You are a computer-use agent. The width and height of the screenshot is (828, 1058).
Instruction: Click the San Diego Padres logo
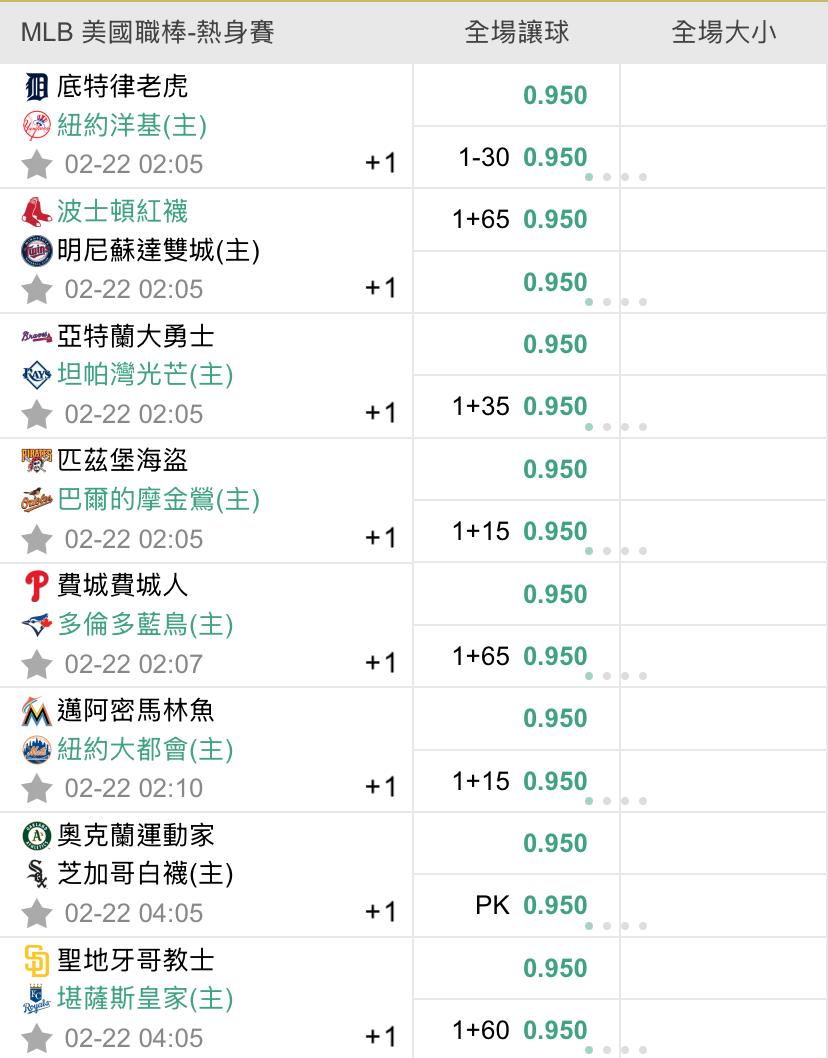coord(36,961)
